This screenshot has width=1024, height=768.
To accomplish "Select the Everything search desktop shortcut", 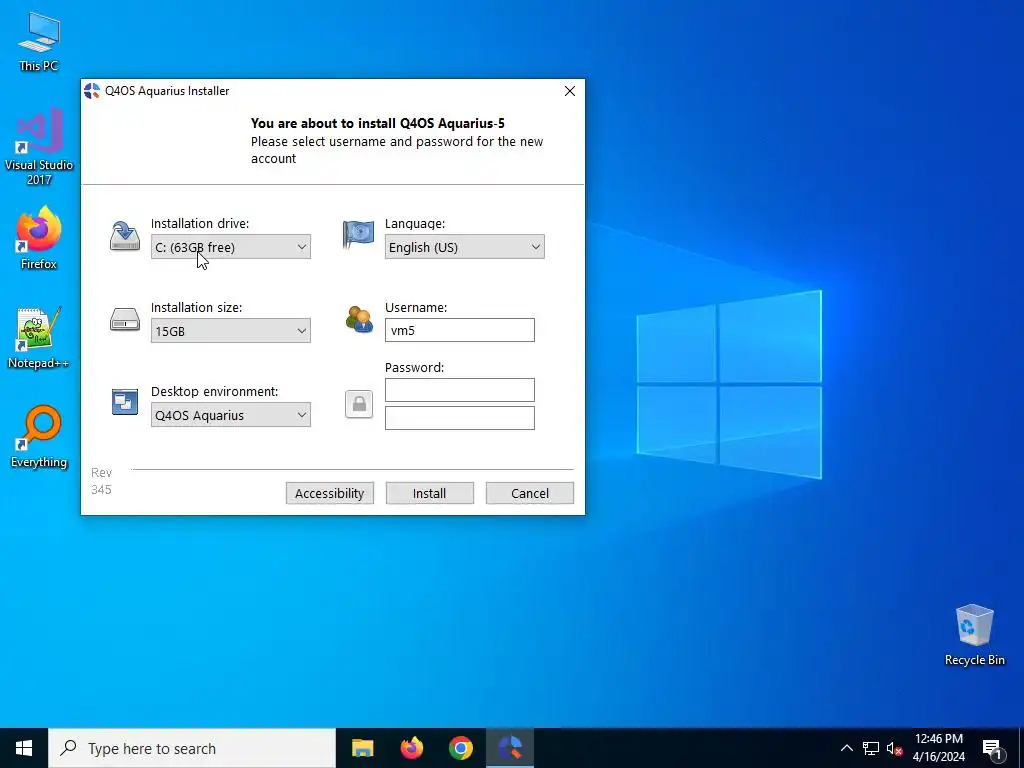I will 39,437.
